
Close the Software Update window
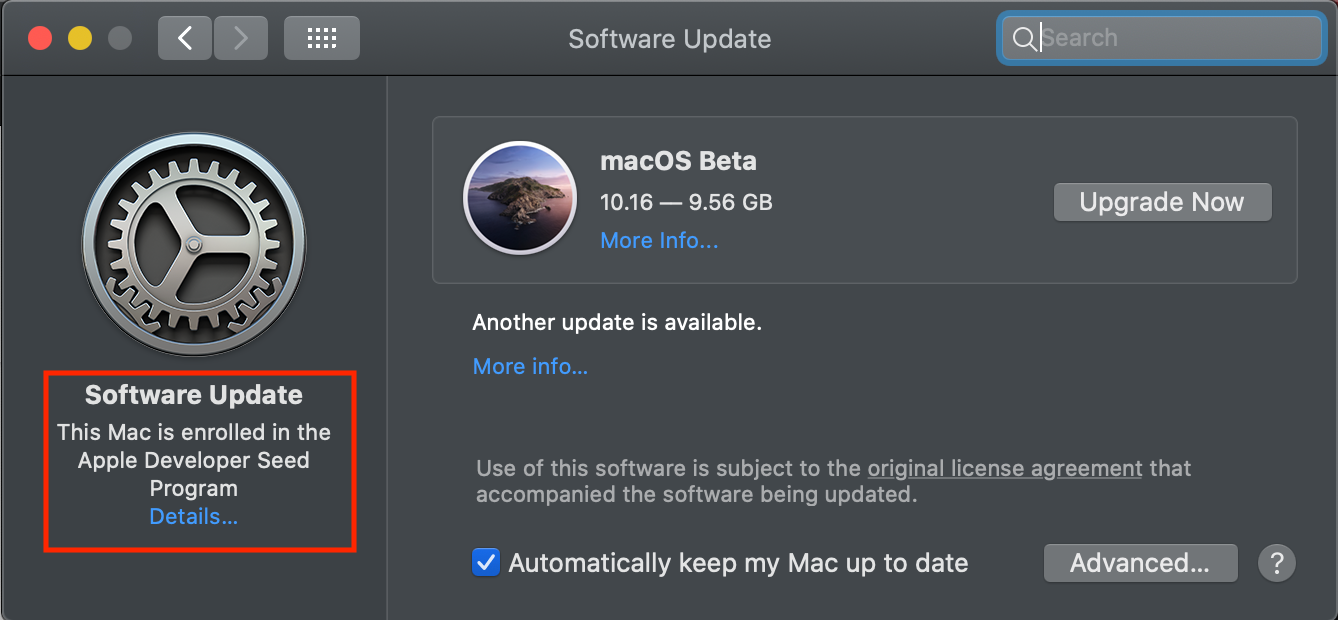(x=40, y=39)
